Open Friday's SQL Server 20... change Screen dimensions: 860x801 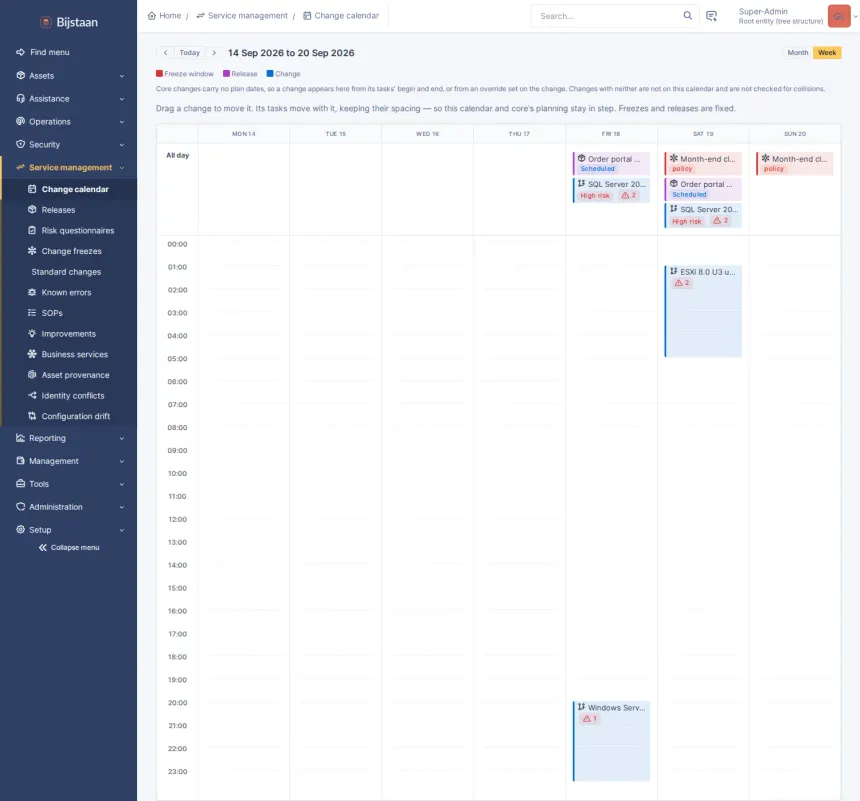[611, 190]
